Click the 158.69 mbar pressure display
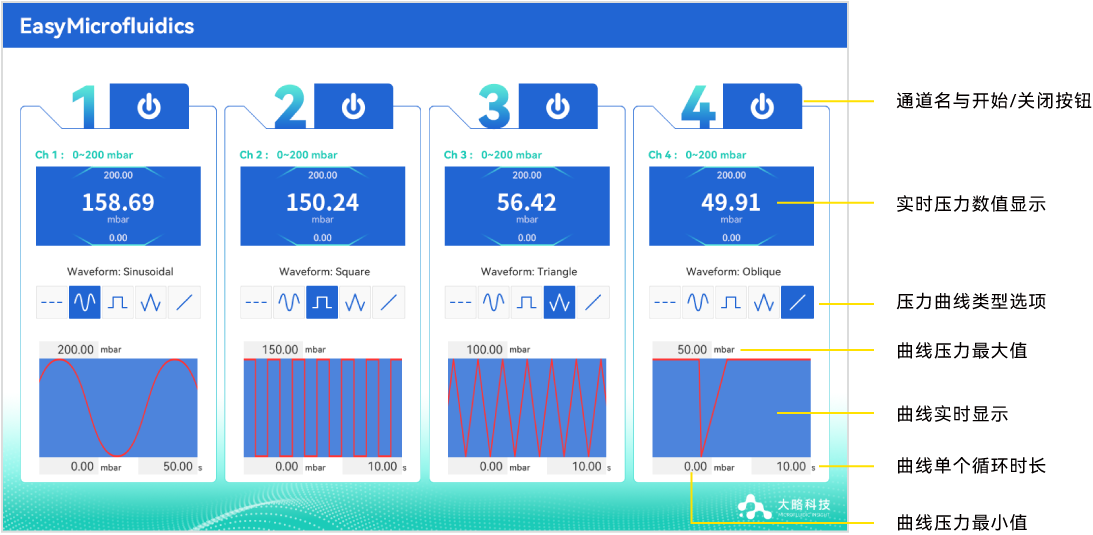Viewport: 1093px width, 535px height. (x=119, y=206)
